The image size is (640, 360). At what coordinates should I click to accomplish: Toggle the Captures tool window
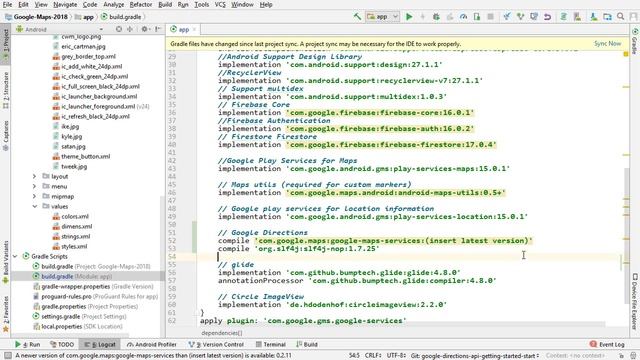[x=5, y=136]
